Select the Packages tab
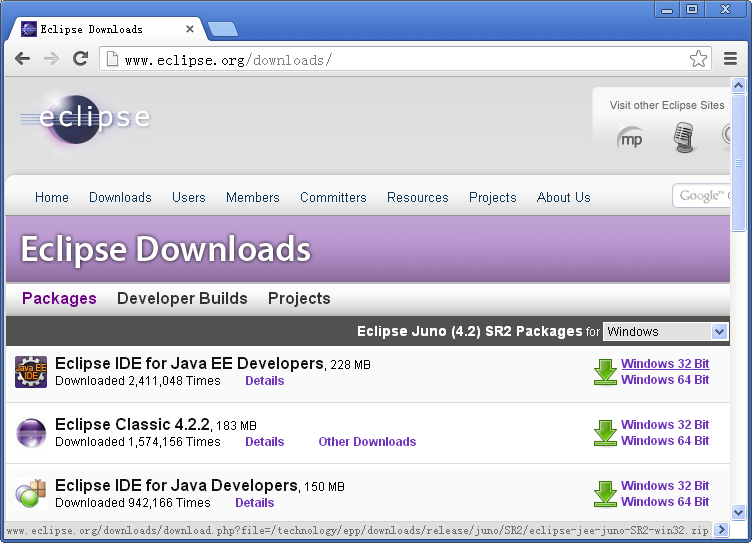 pyautogui.click(x=59, y=298)
